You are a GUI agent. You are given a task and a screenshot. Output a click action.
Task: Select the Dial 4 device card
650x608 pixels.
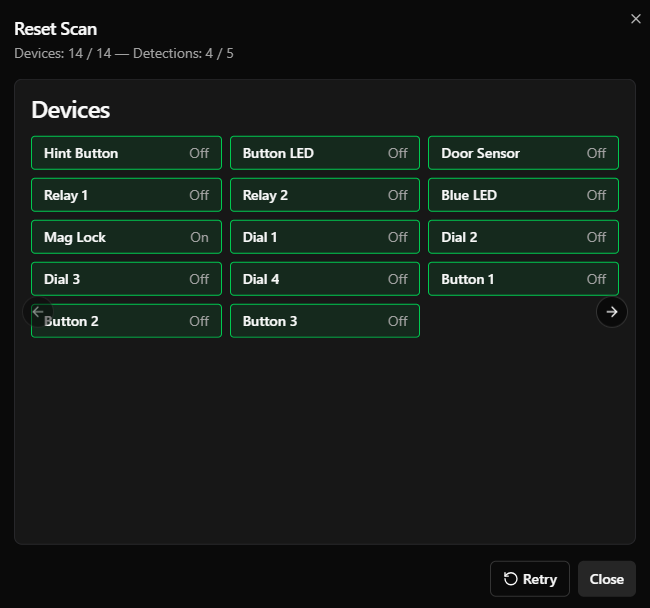(x=325, y=279)
